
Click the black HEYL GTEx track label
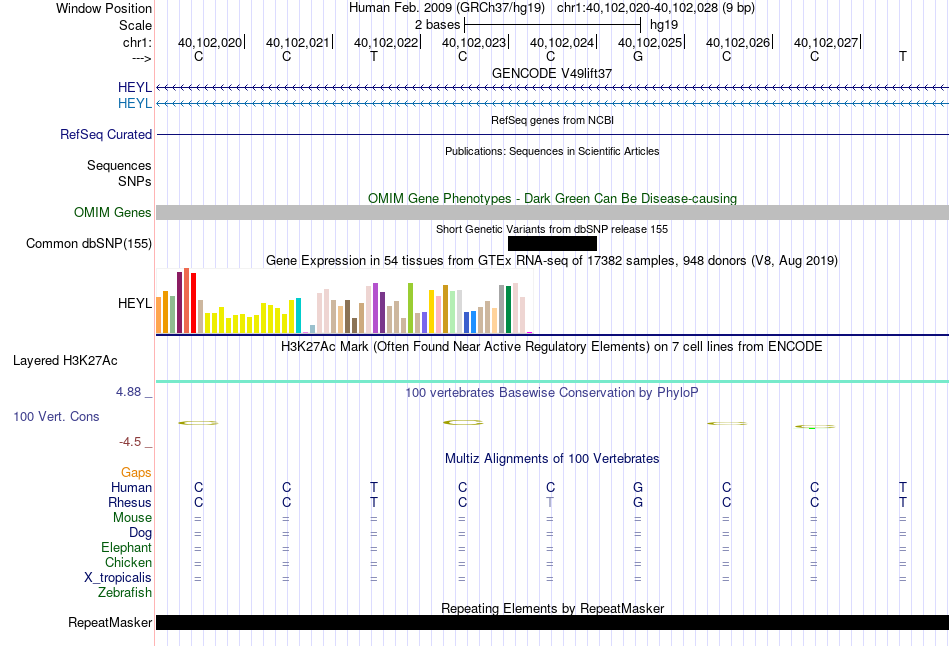pyautogui.click(x=135, y=303)
